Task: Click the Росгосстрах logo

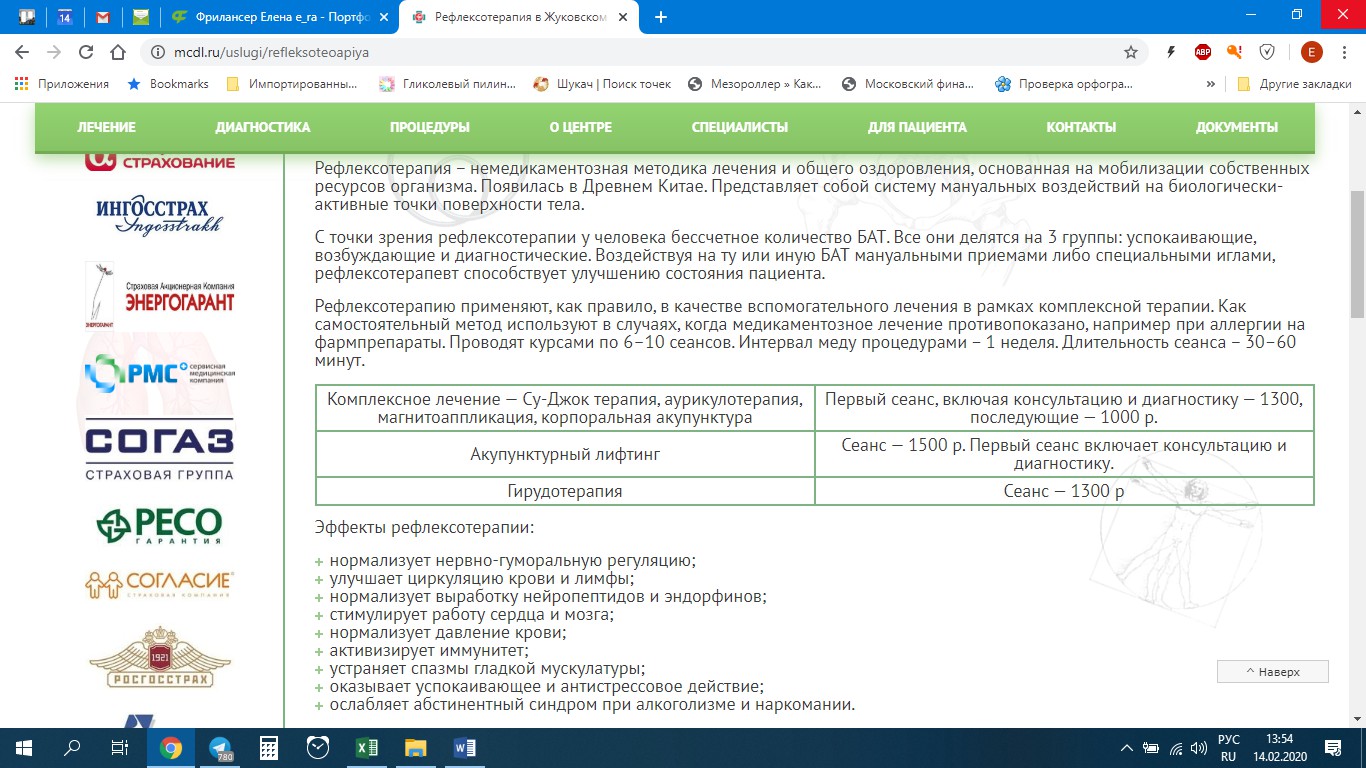Action: coord(160,658)
